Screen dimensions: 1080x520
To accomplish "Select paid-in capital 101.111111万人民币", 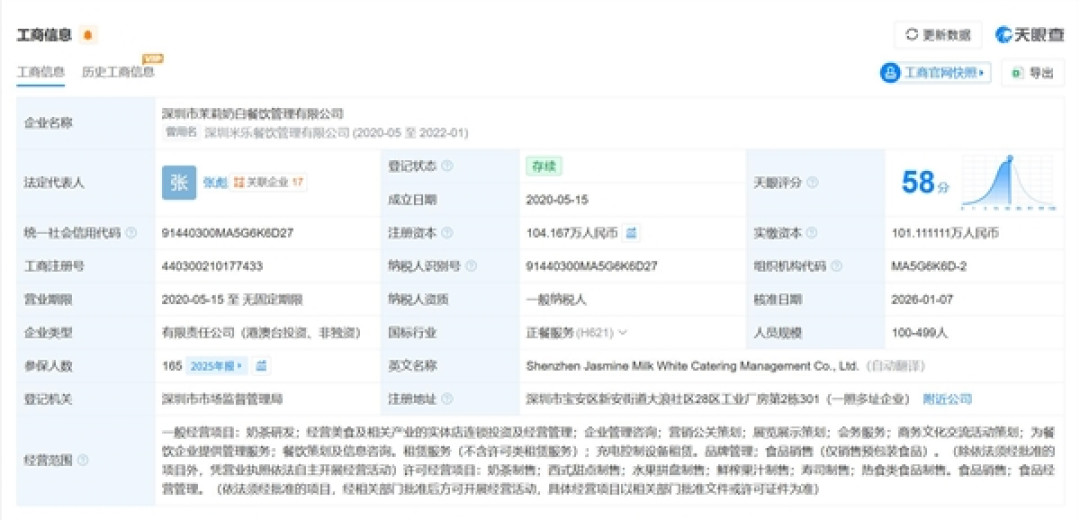I will 945,233.
